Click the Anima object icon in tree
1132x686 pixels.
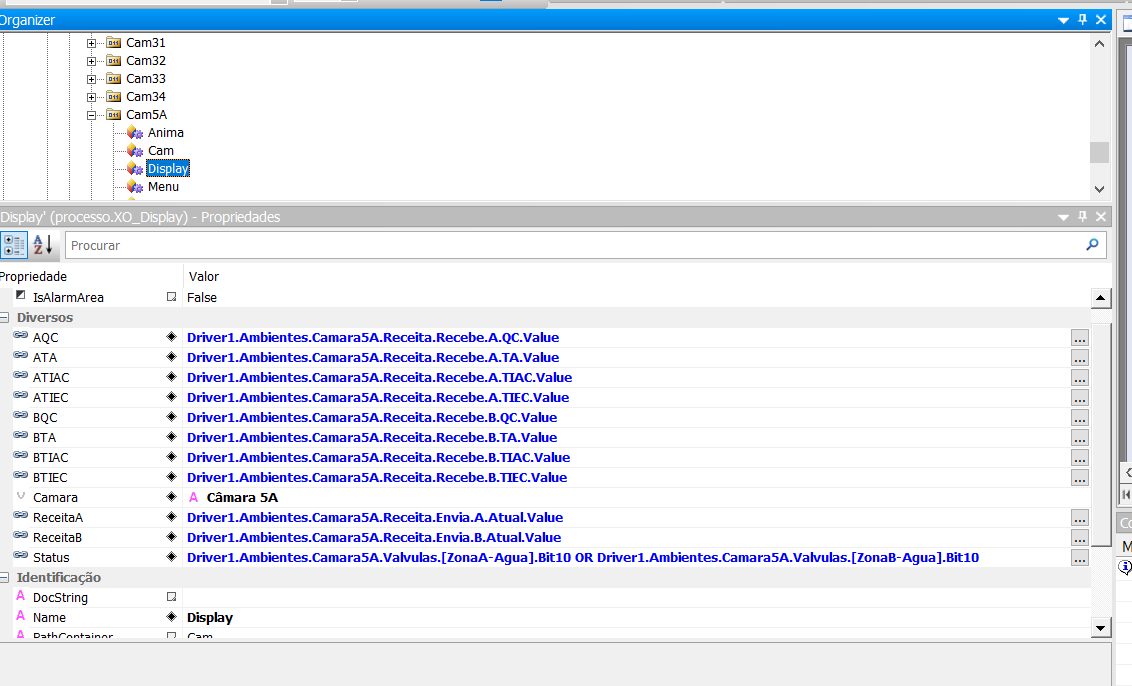135,133
